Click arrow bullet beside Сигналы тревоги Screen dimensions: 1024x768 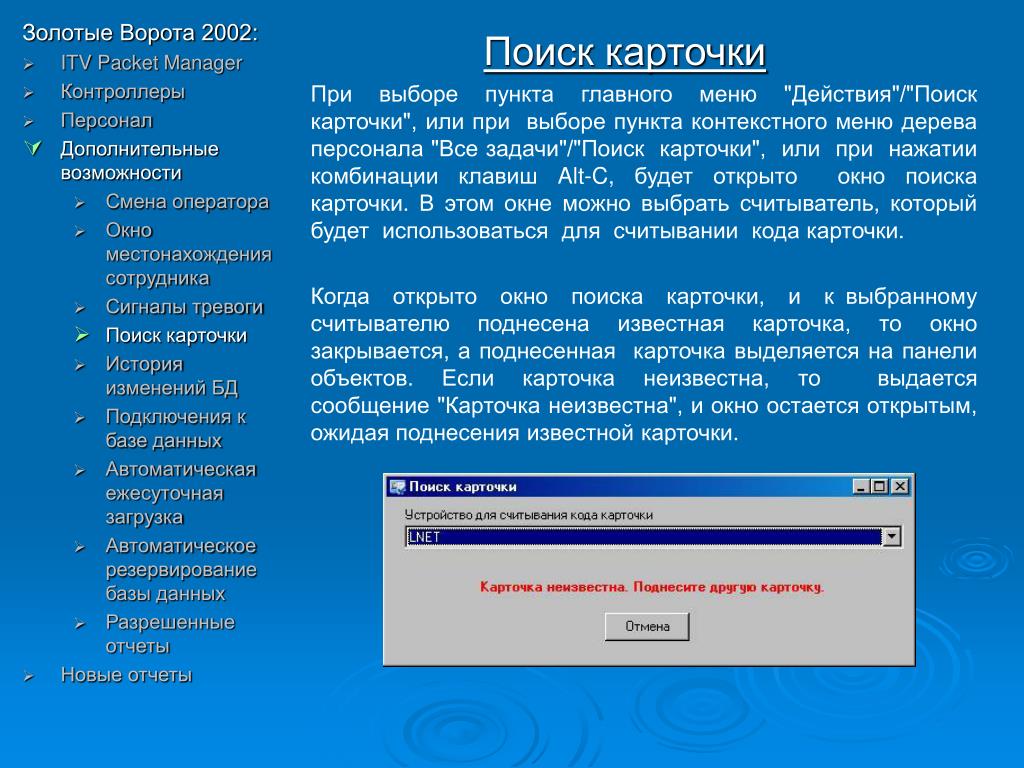pyautogui.click(x=80, y=308)
